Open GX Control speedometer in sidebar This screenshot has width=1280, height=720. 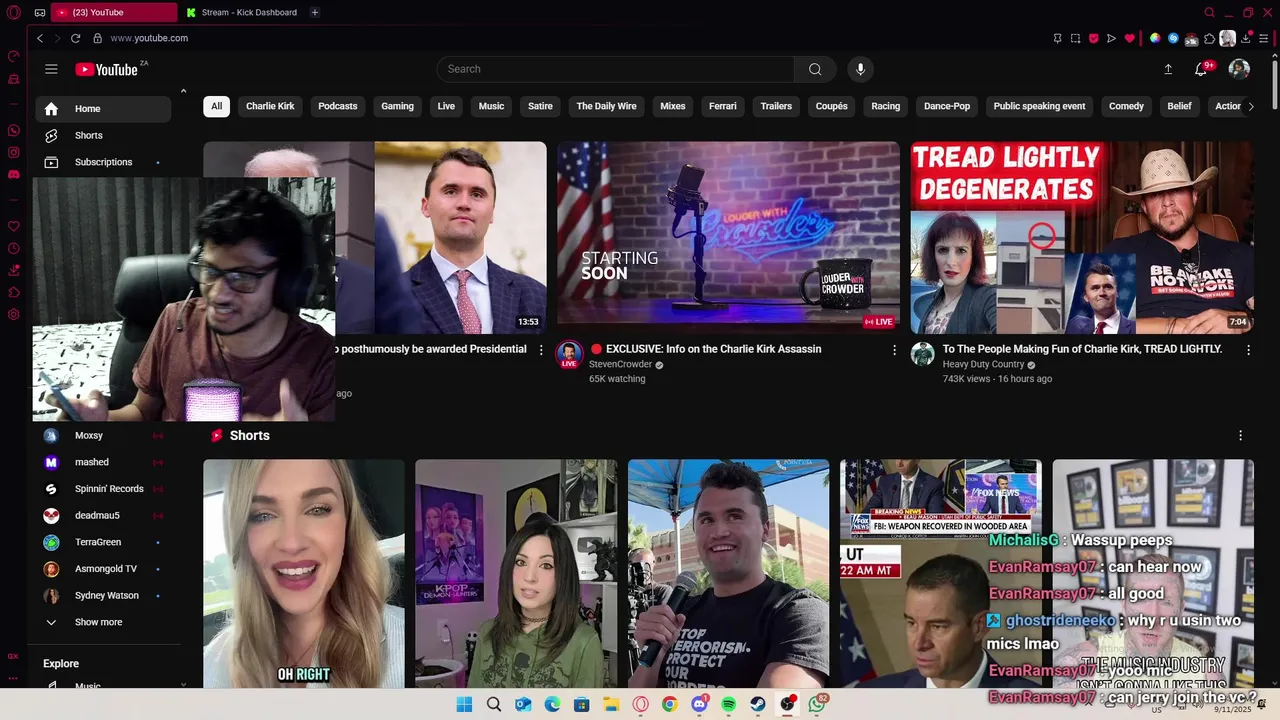point(14,56)
